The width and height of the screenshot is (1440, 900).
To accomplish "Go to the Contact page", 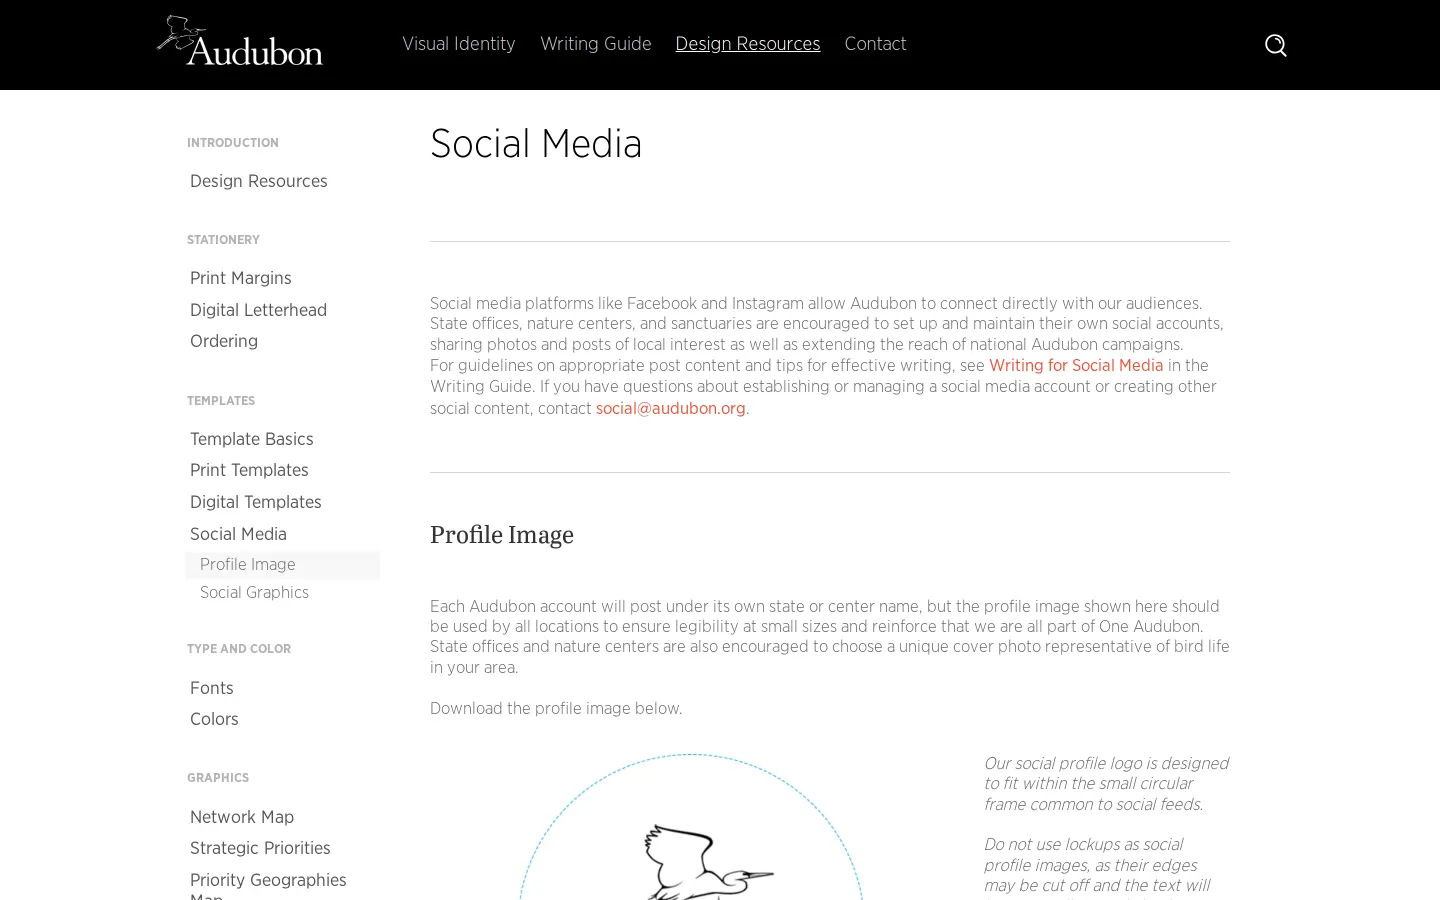I will 875,44.
